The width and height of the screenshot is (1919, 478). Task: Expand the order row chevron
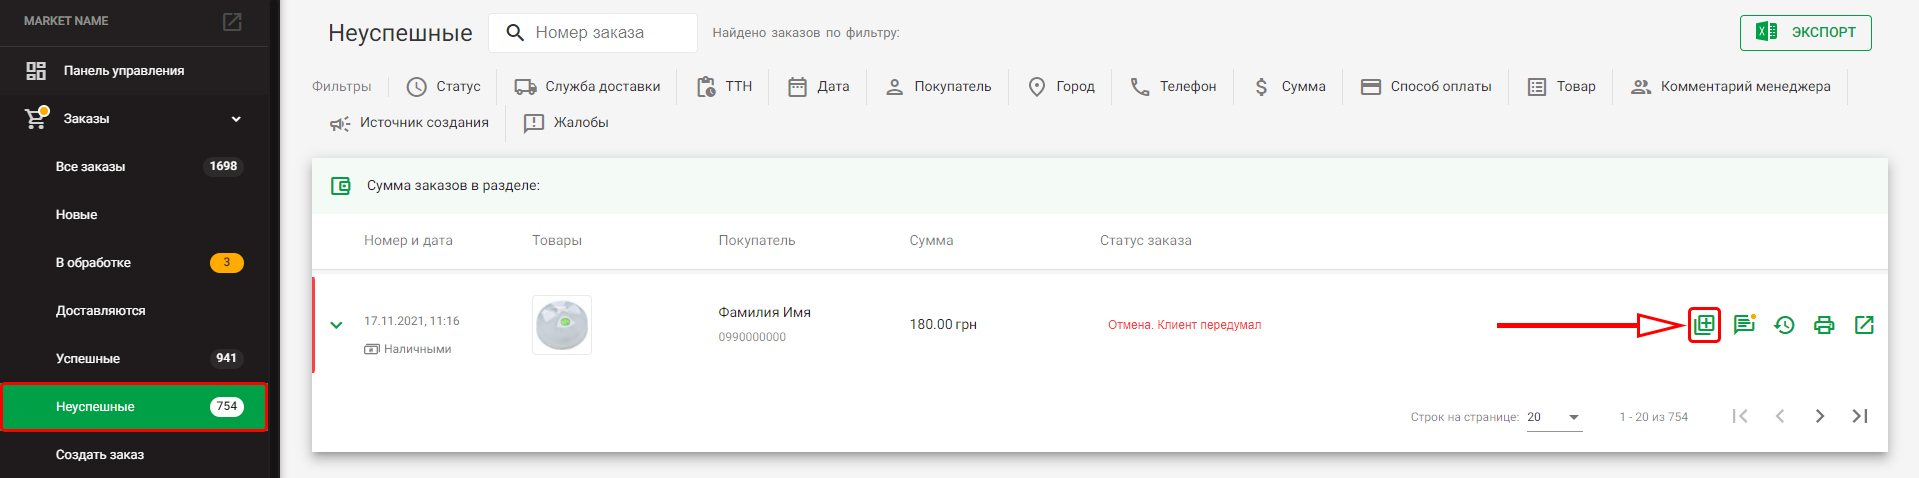pos(336,325)
